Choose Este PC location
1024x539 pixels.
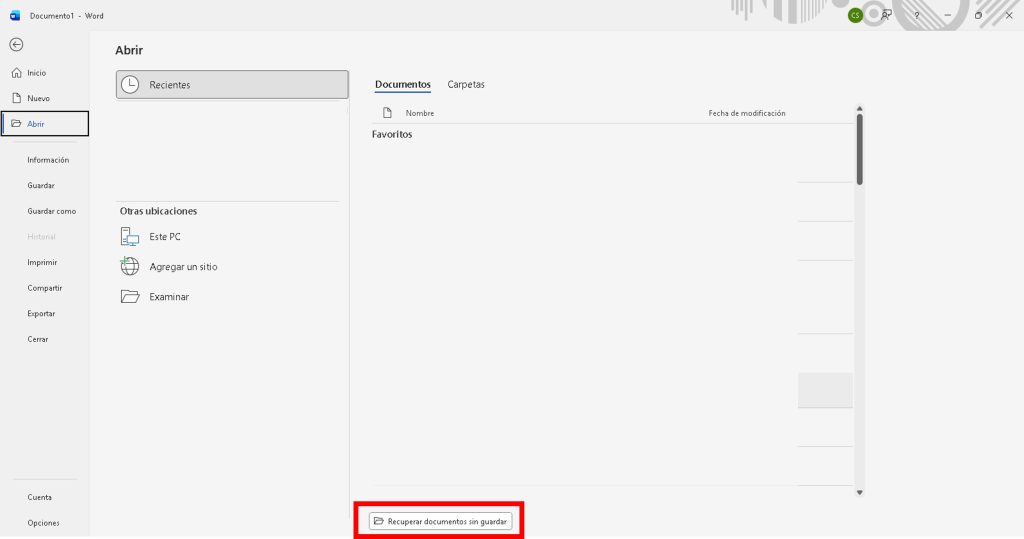(x=164, y=237)
